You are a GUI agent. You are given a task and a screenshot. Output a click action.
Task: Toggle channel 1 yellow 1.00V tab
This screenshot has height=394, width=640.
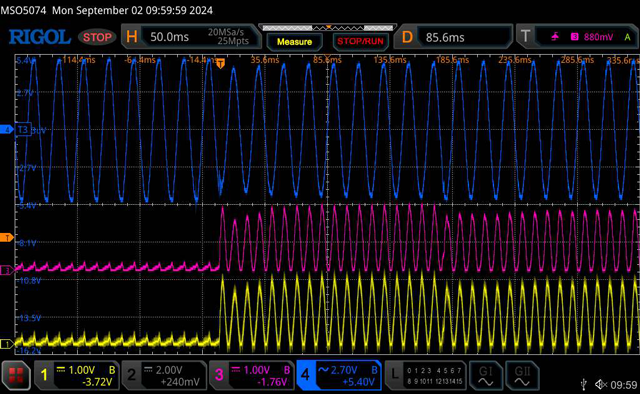point(77,375)
